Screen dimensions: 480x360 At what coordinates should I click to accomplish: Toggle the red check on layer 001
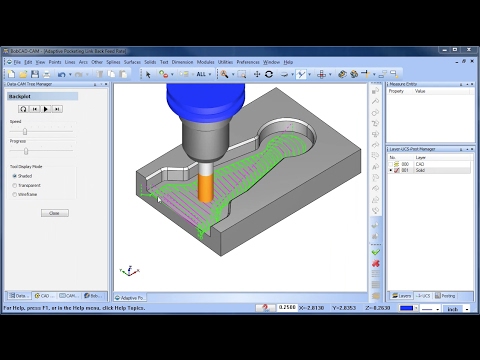point(397,170)
